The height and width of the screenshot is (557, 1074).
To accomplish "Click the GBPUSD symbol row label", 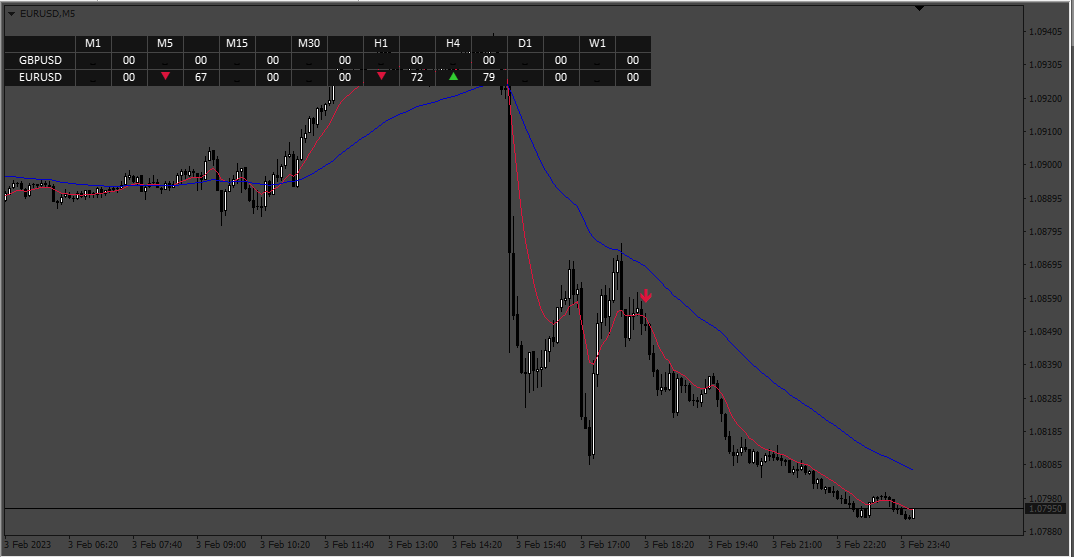I will [x=40, y=60].
